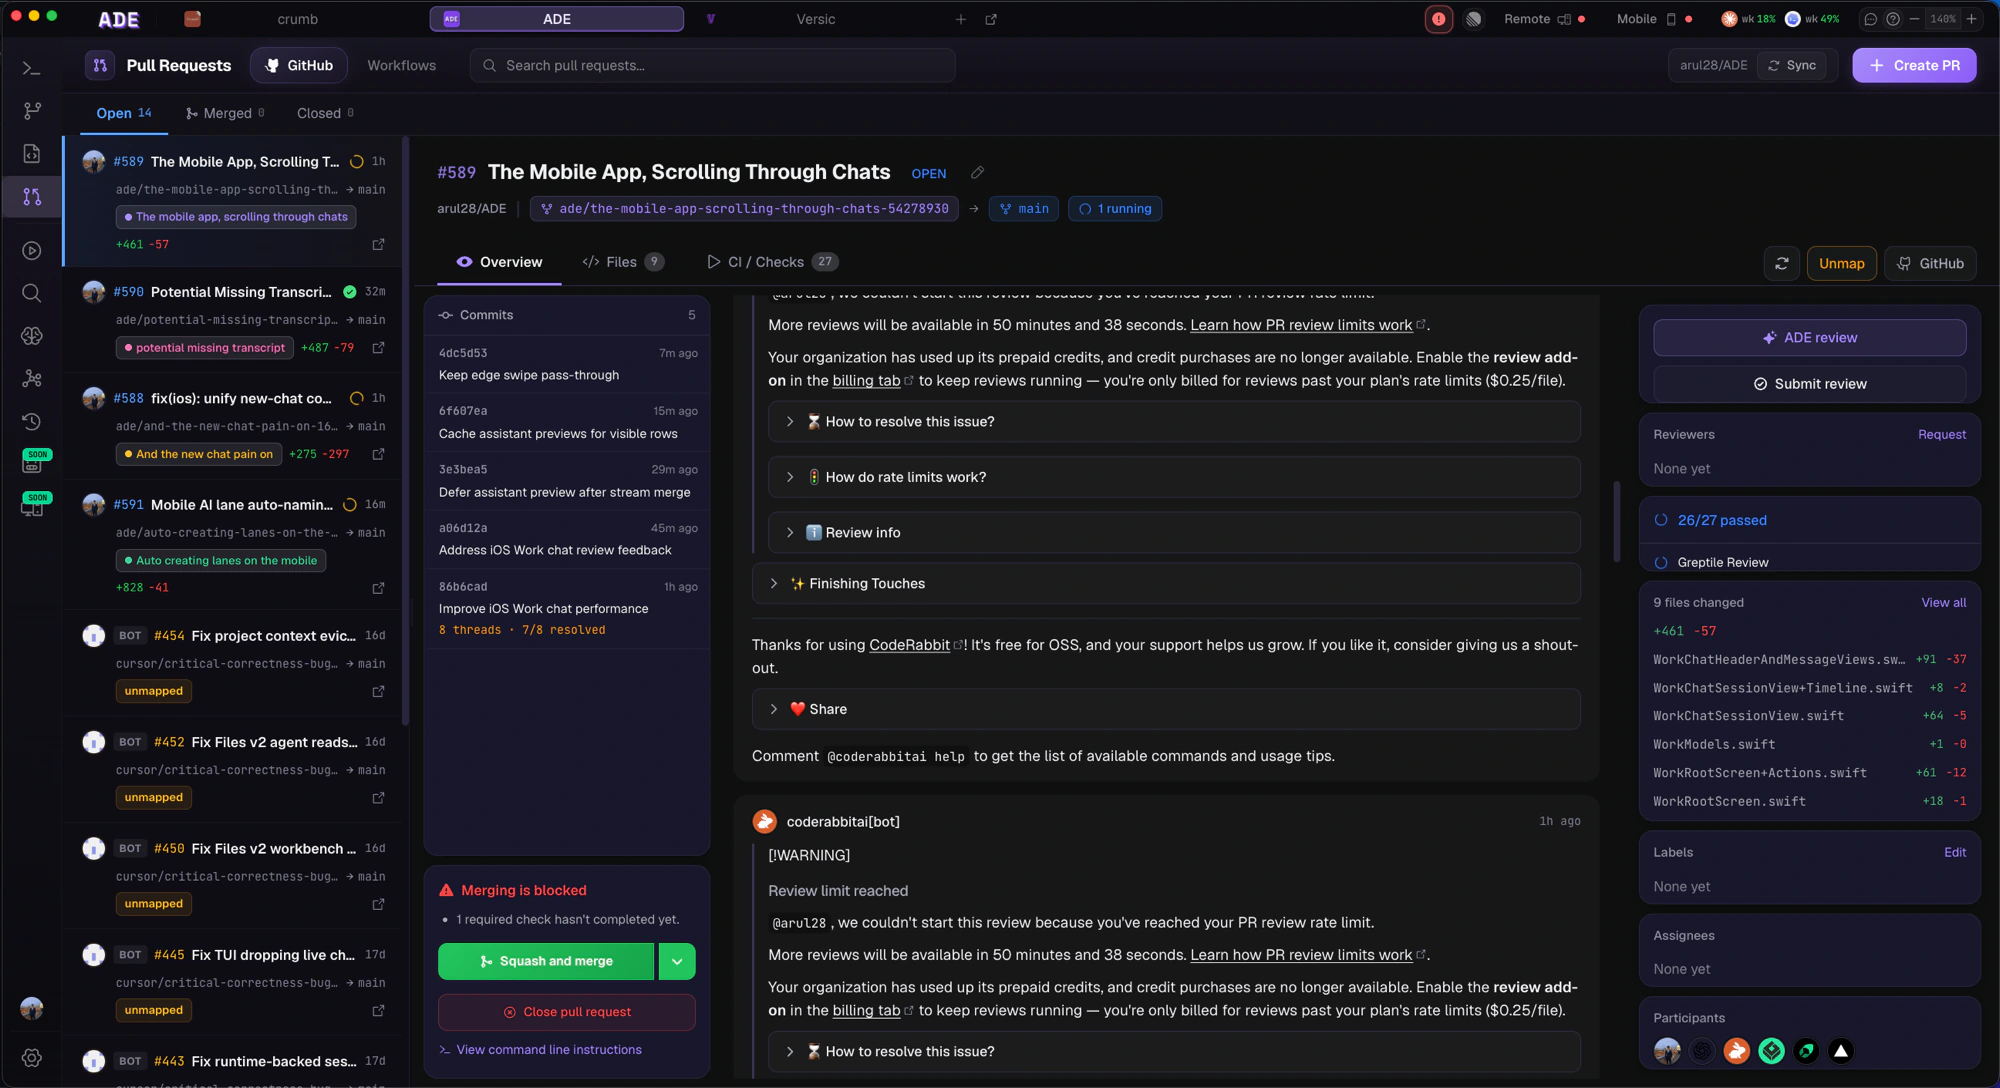This screenshot has width=2000, height=1088.
Task: Open the merge method dropdown arrow
Action: [x=677, y=962]
